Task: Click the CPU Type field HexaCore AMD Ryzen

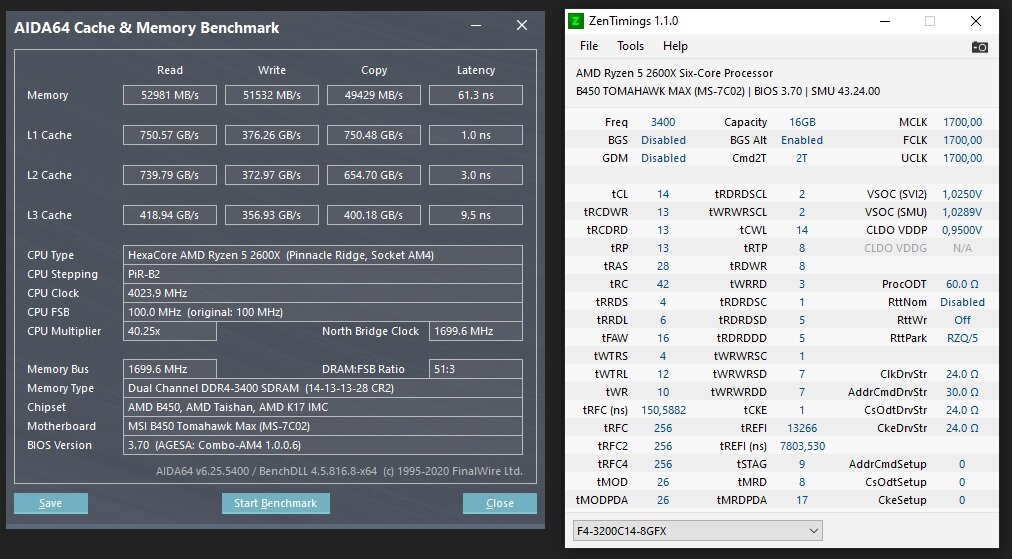Action: [x=323, y=255]
